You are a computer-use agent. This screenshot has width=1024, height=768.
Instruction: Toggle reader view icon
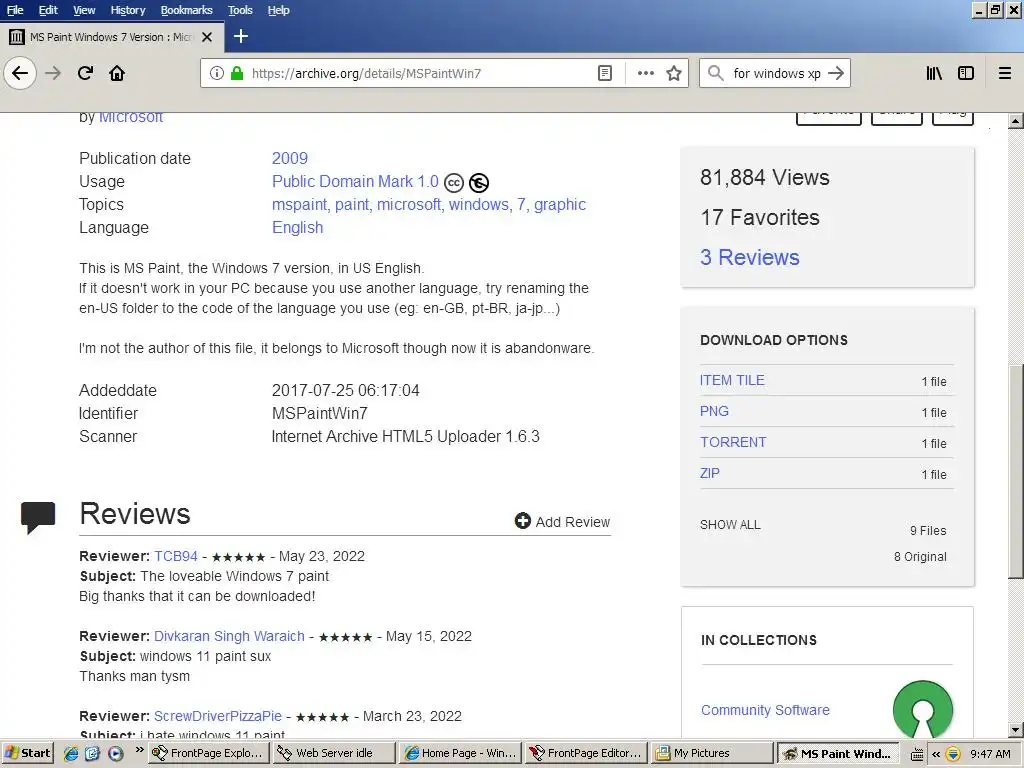605,73
